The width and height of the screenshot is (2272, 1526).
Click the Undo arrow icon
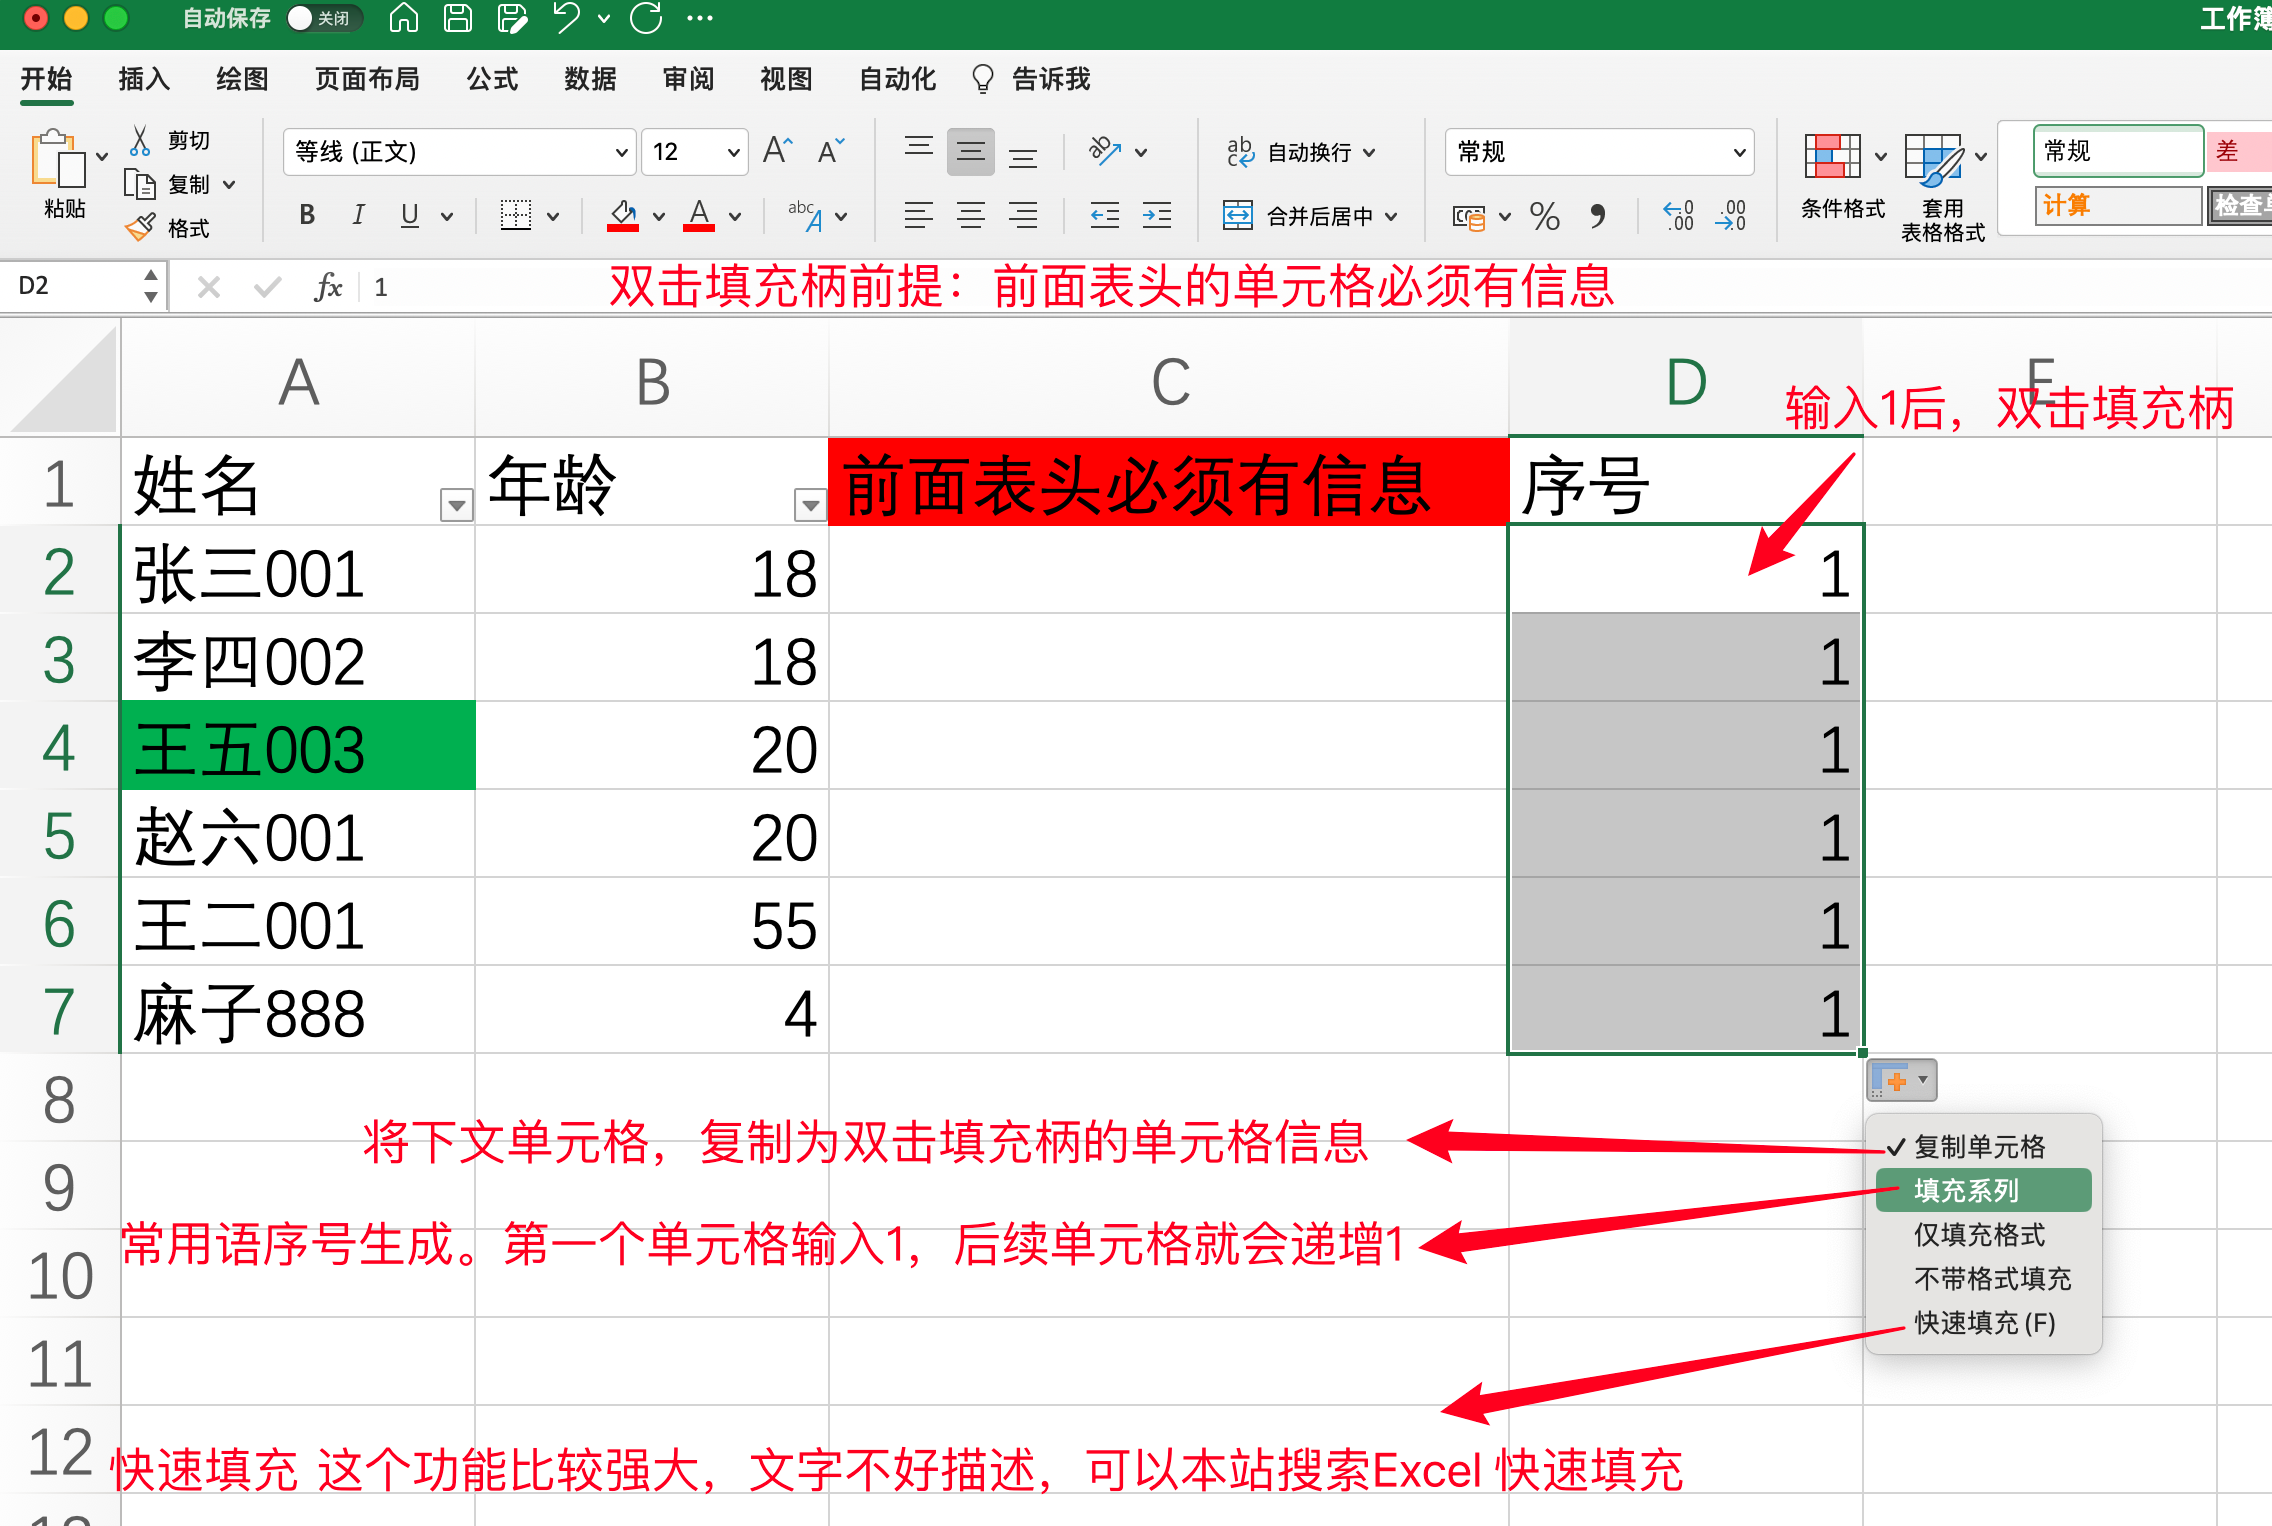pos(567,18)
